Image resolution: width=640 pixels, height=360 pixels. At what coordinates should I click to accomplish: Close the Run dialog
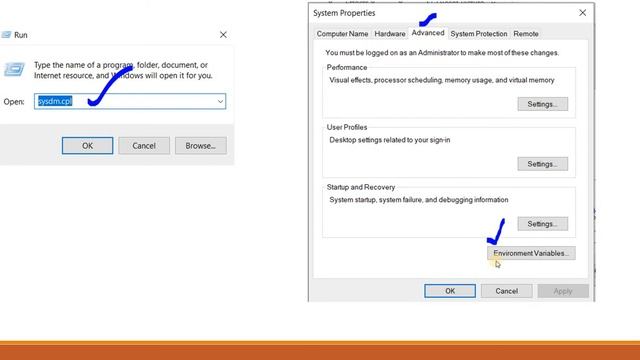[x=223, y=35]
